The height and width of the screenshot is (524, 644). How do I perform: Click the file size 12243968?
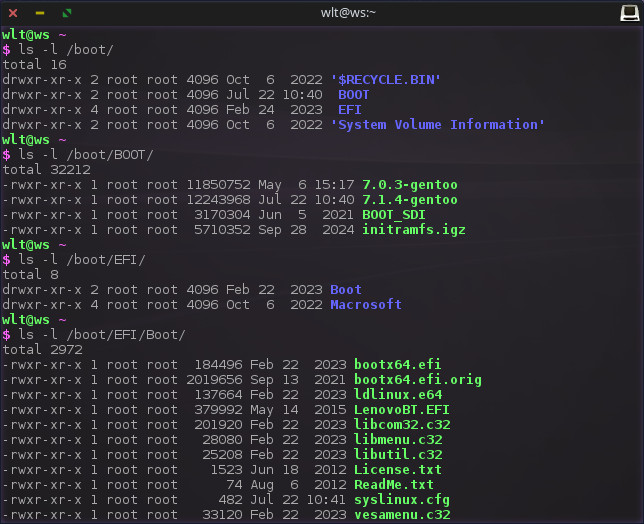(x=218, y=200)
